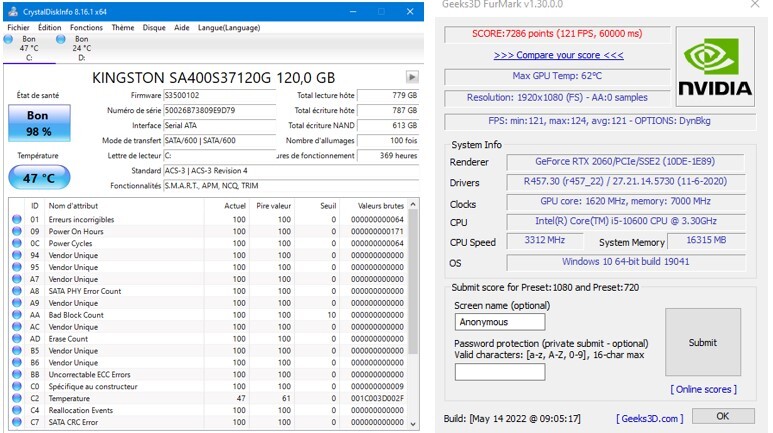Click the Screen name input field
773x433 pixels.
click(x=500, y=322)
